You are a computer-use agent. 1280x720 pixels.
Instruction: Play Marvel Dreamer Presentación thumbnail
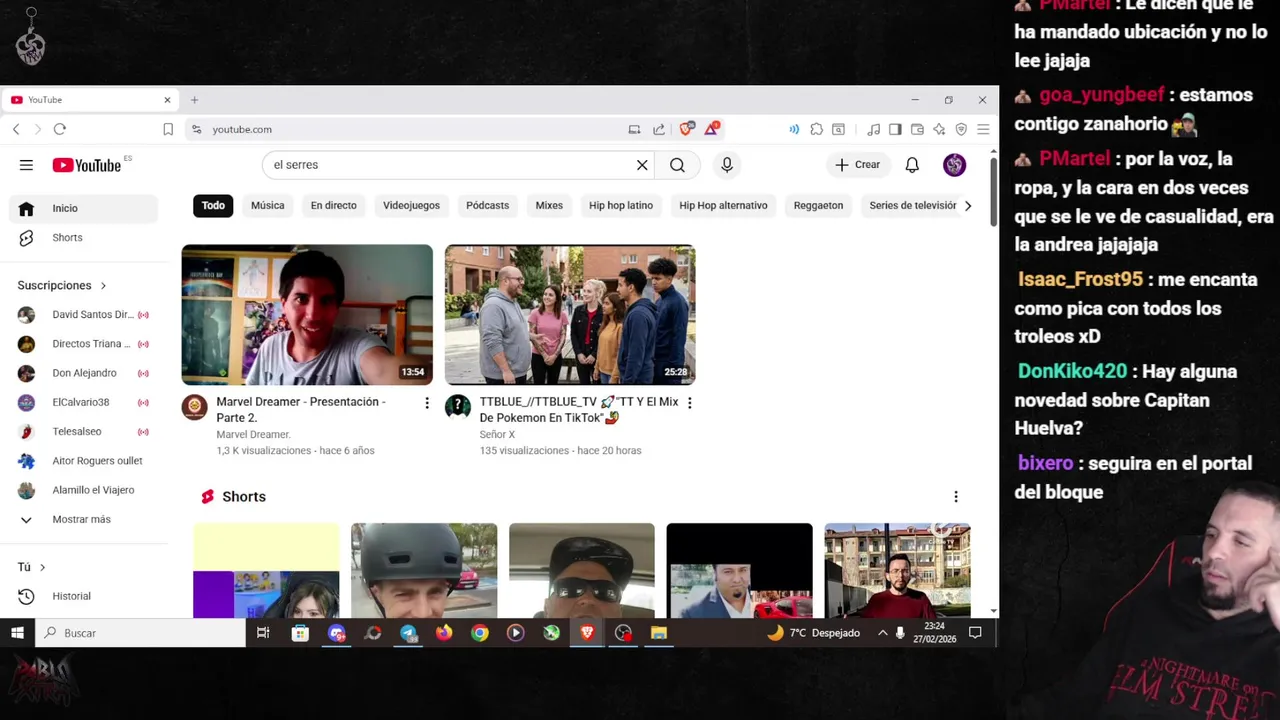coord(307,315)
